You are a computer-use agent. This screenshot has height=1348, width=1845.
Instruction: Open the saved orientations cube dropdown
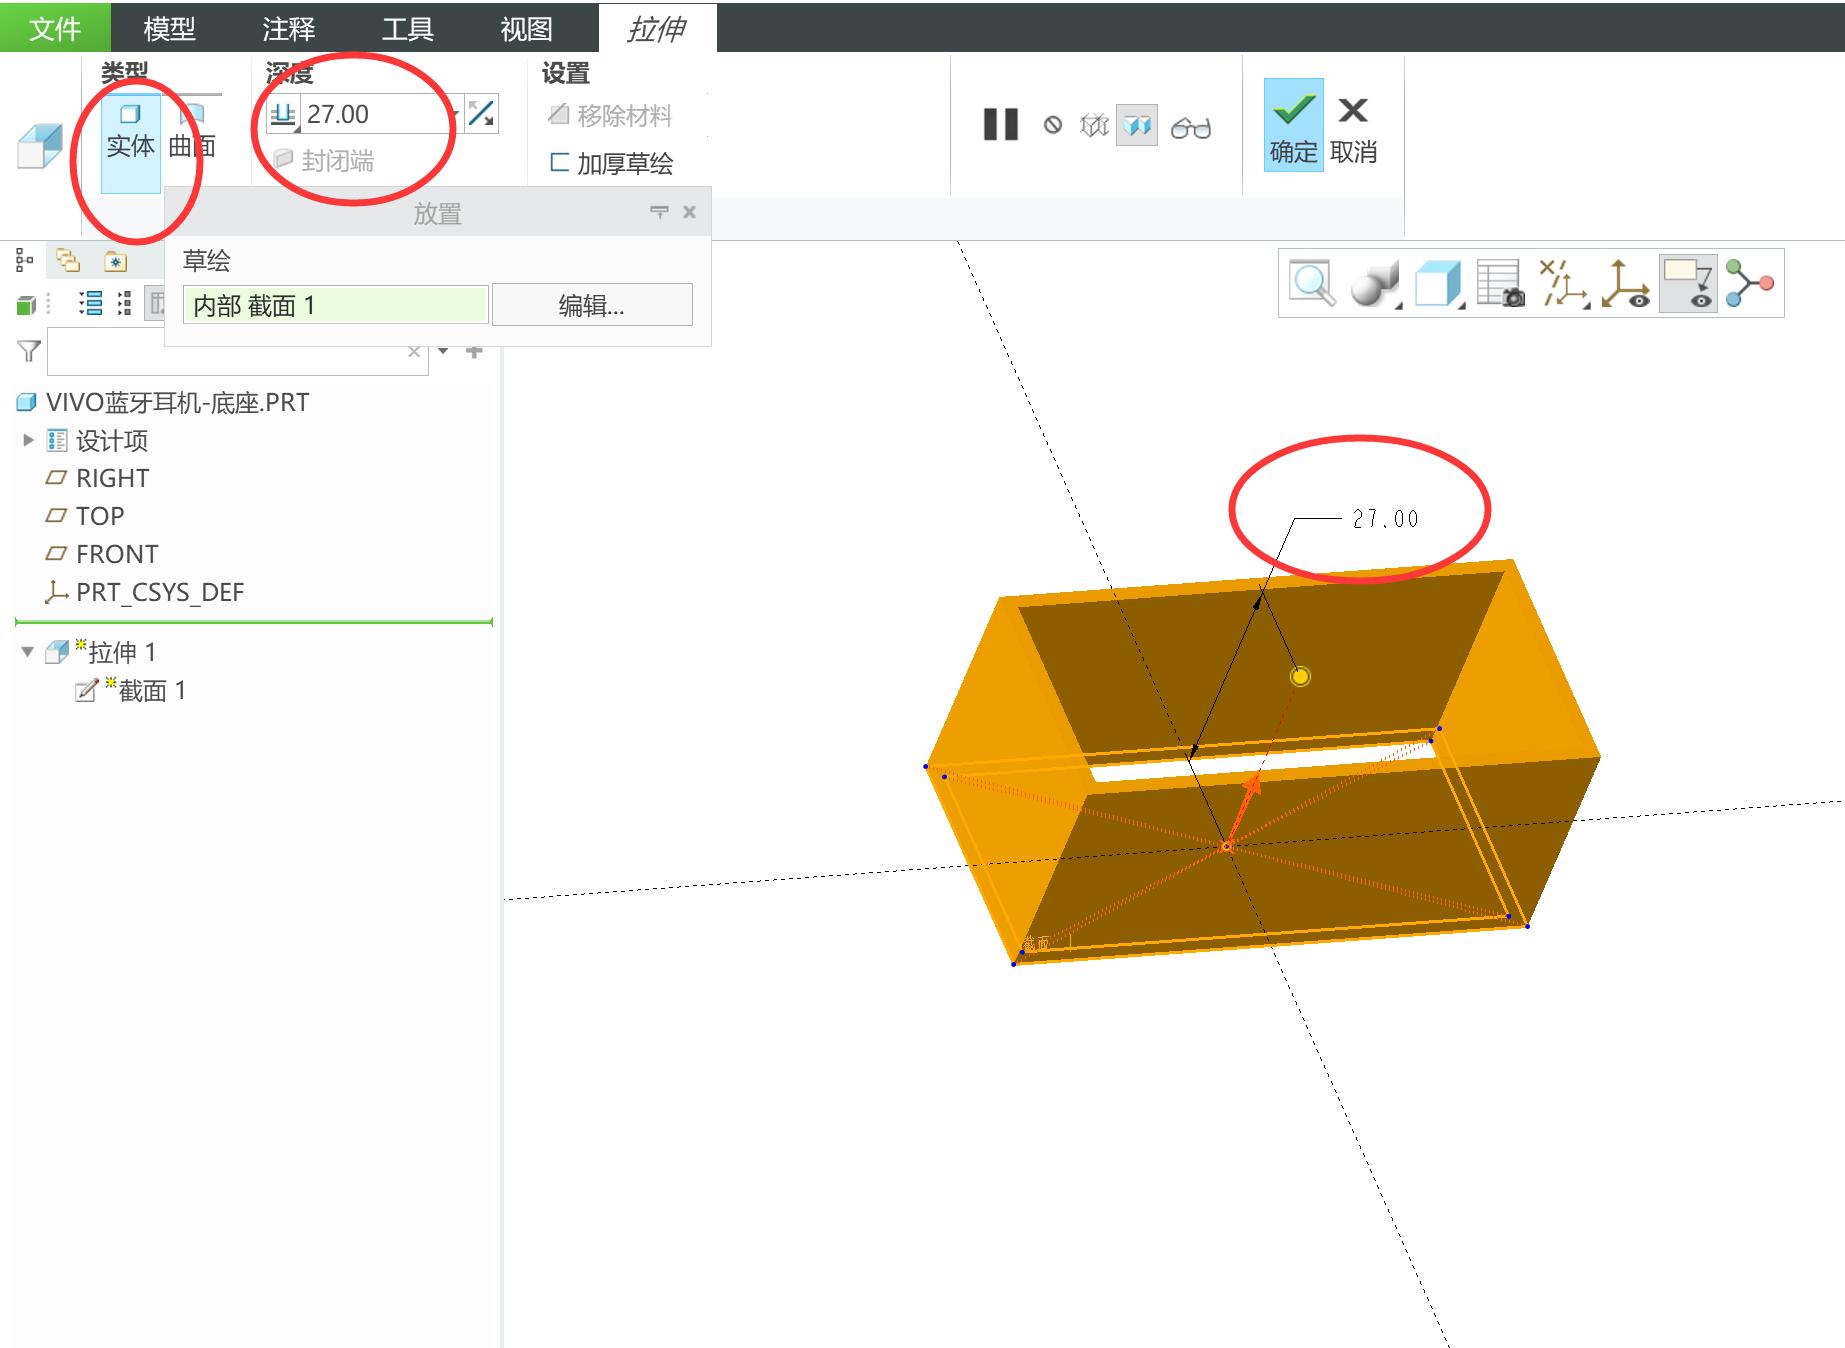click(x=1439, y=284)
